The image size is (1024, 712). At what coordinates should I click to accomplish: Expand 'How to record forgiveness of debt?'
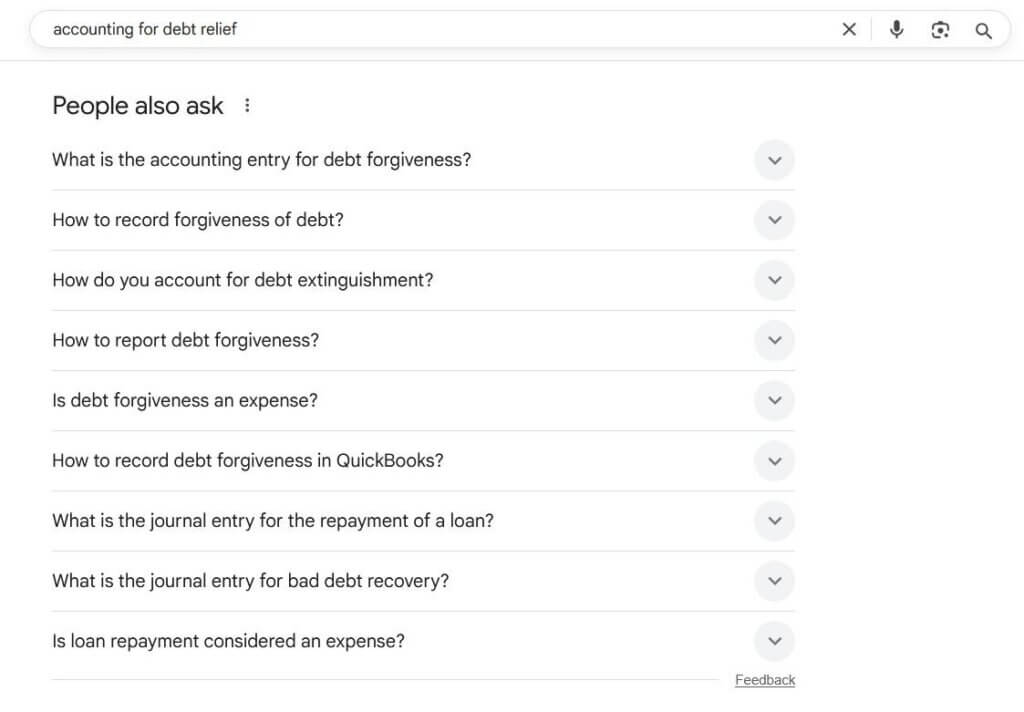774,220
